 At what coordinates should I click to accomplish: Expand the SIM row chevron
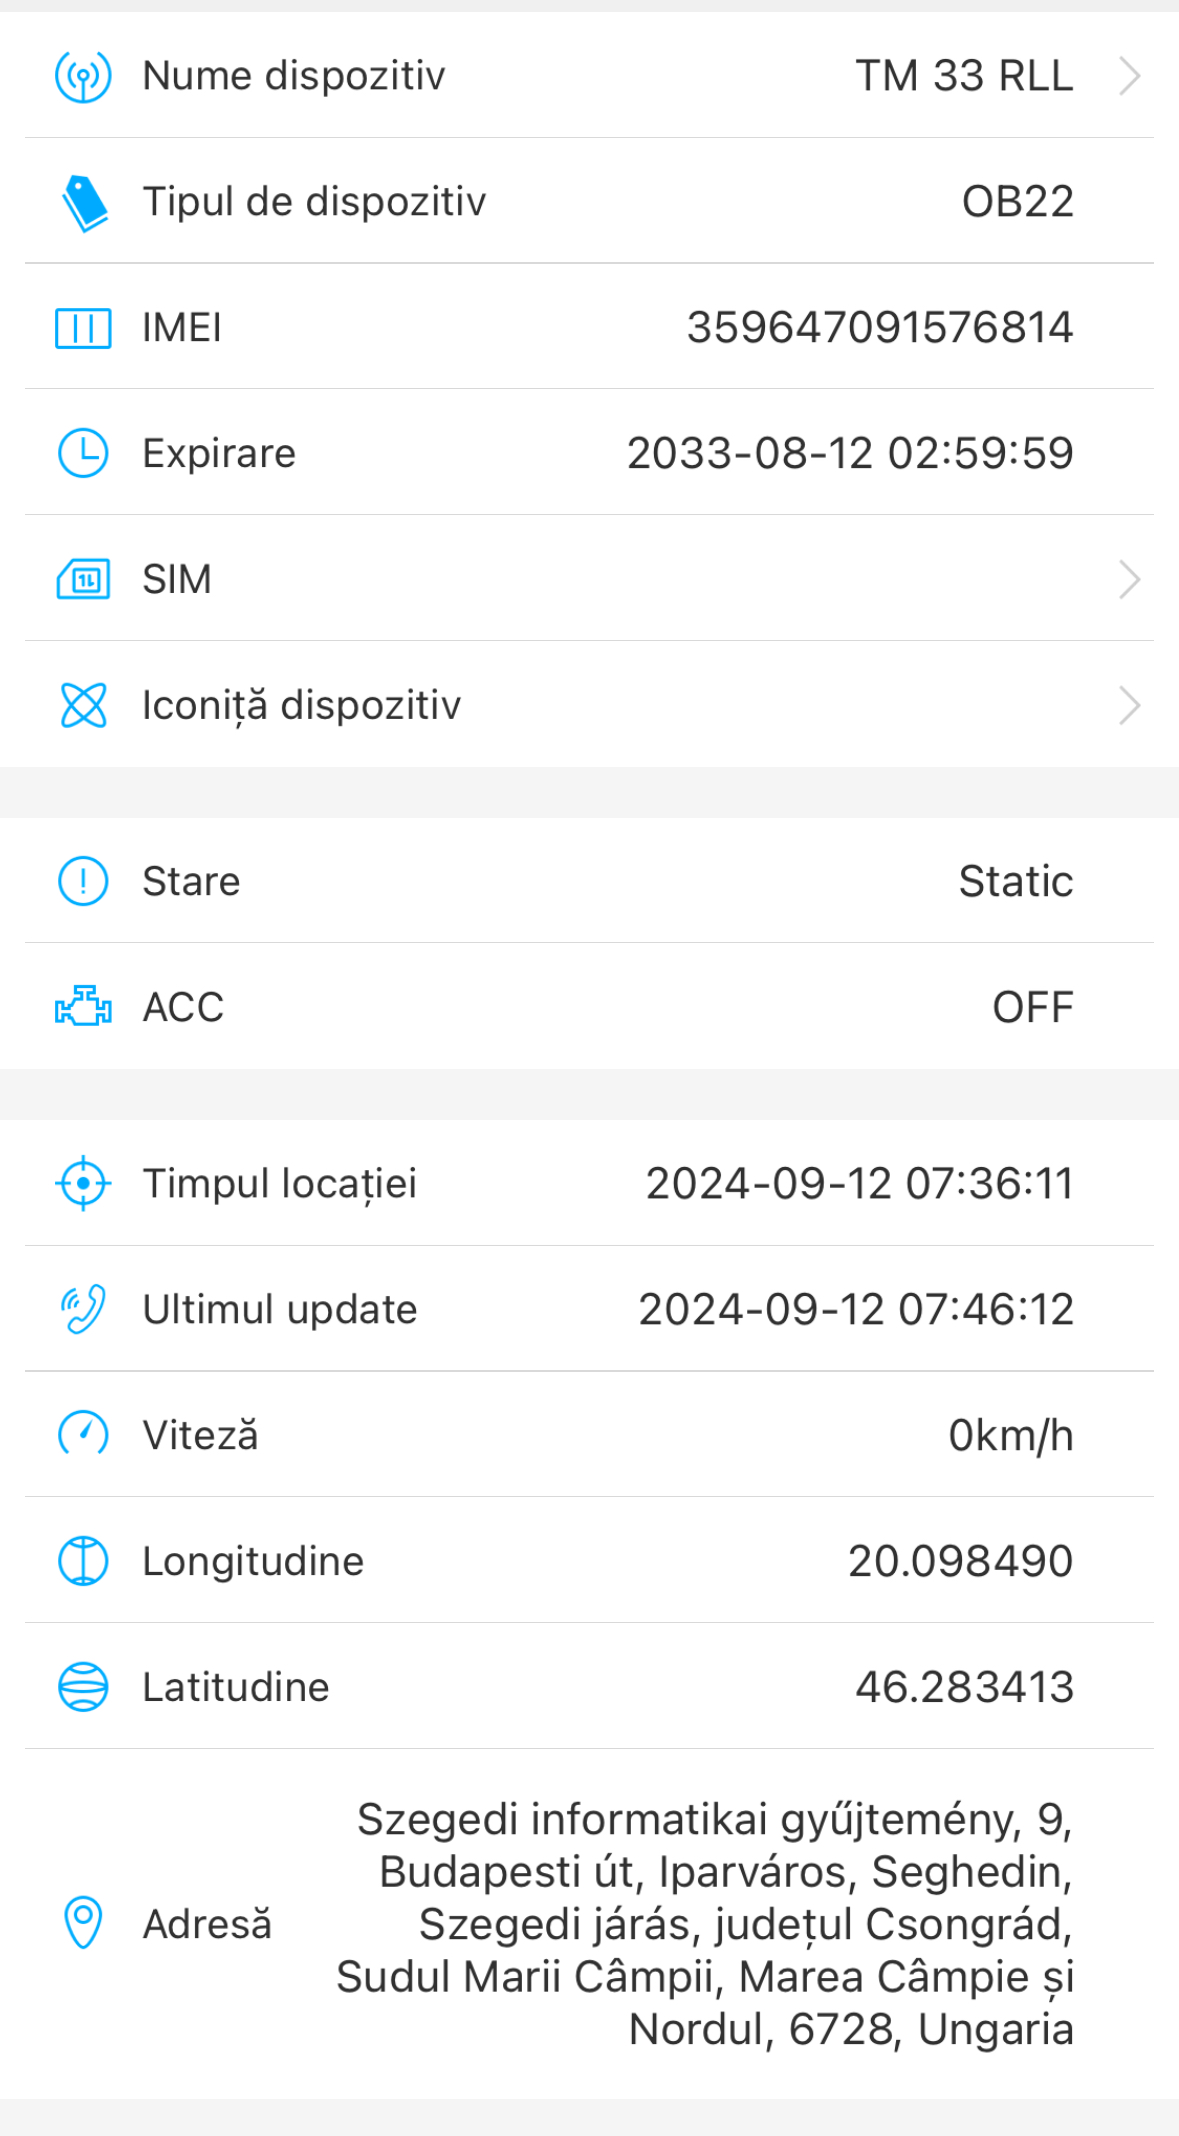tap(1129, 579)
